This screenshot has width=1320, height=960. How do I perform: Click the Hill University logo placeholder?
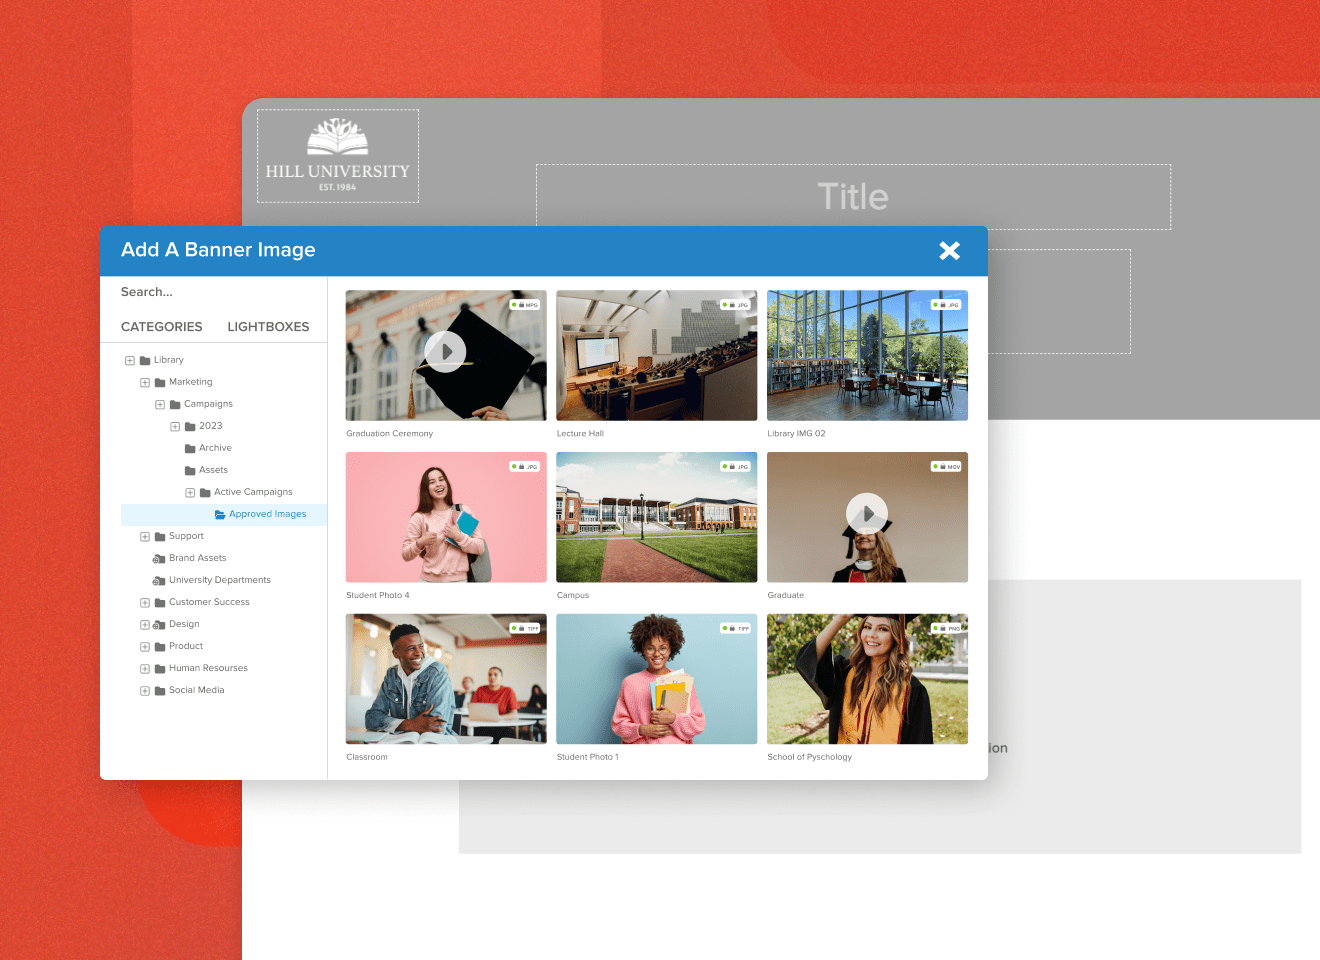tap(338, 156)
